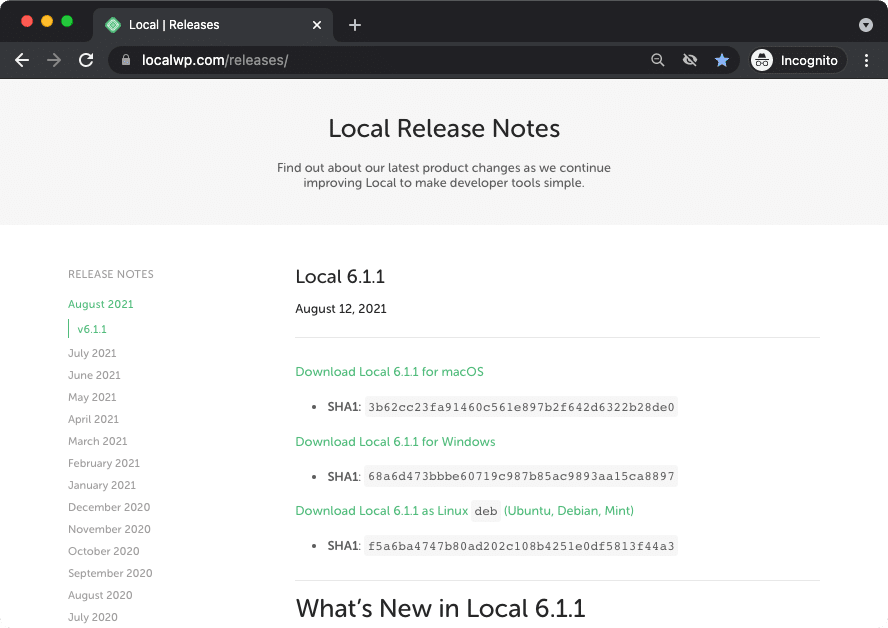This screenshot has width=888, height=628.
Task: Click the August 12, 2021 date
Action: coord(341,309)
